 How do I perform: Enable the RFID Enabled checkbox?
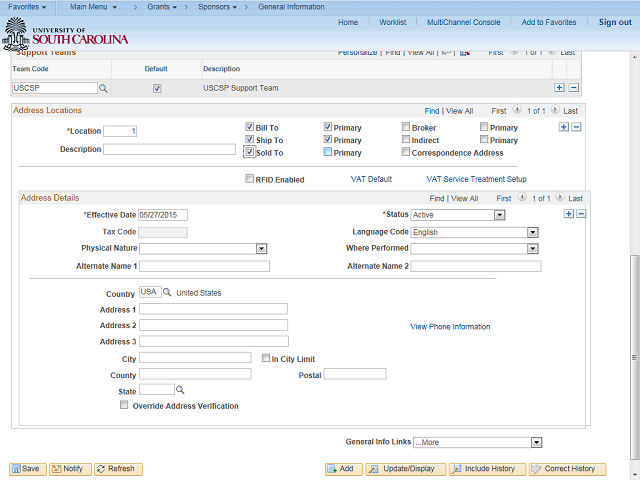250,180
